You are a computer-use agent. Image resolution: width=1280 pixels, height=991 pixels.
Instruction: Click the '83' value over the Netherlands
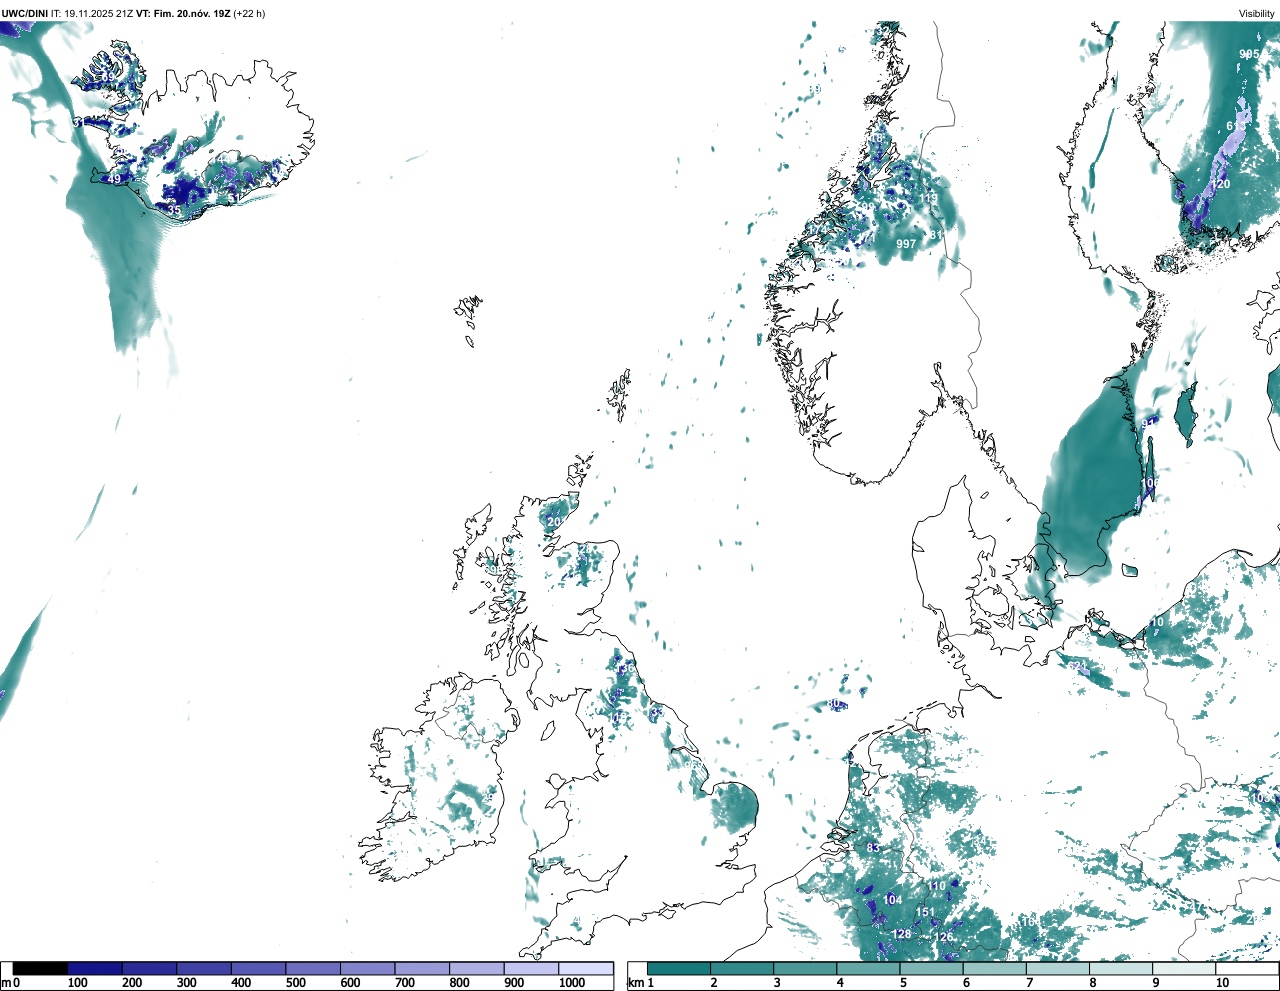pos(873,848)
